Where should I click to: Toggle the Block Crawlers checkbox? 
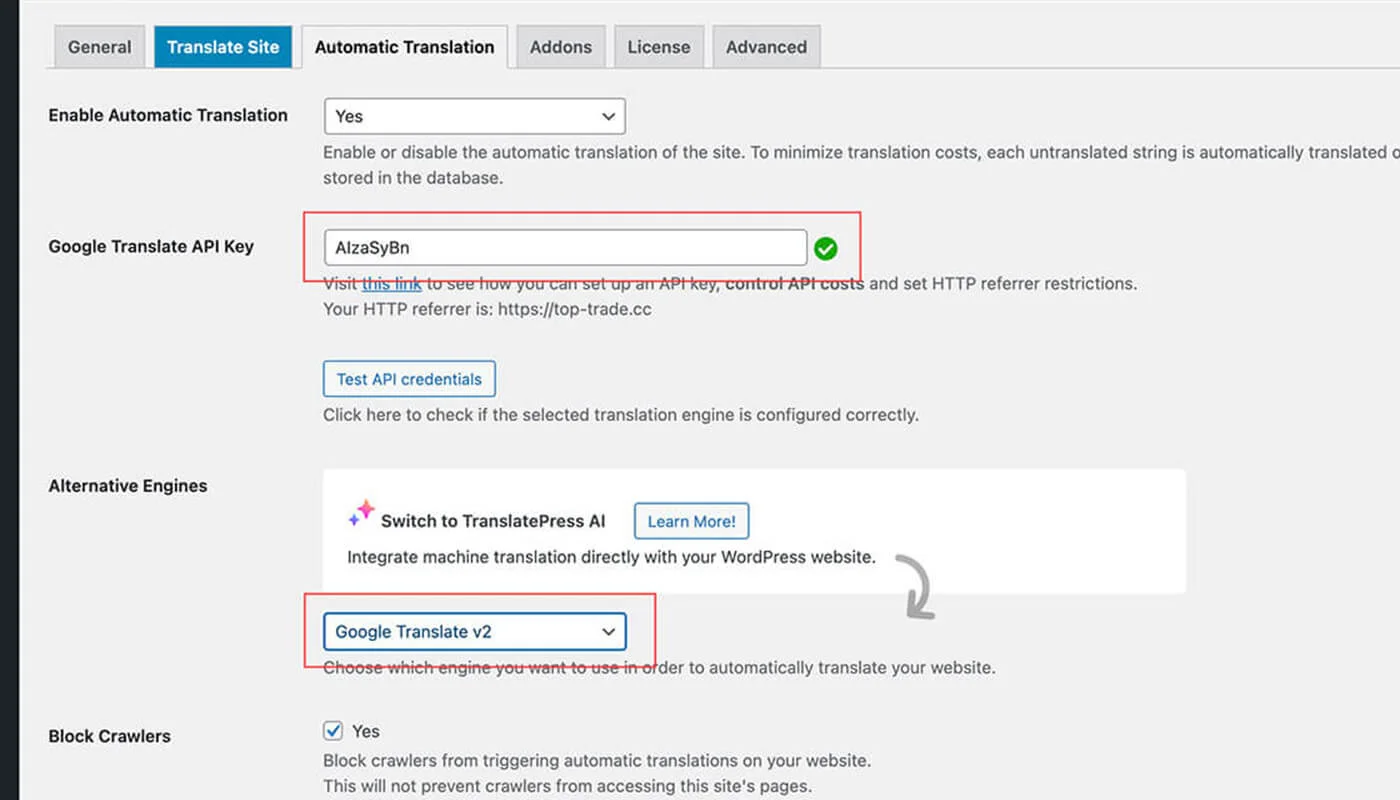point(334,731)
